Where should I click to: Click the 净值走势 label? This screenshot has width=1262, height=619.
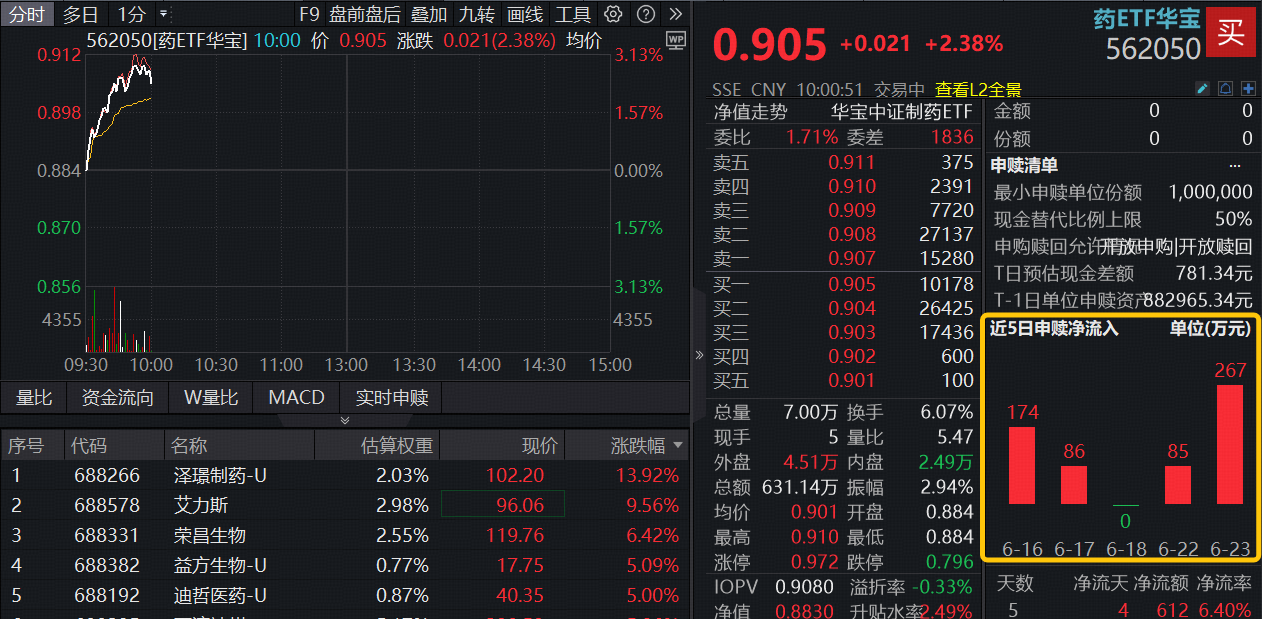751,112
